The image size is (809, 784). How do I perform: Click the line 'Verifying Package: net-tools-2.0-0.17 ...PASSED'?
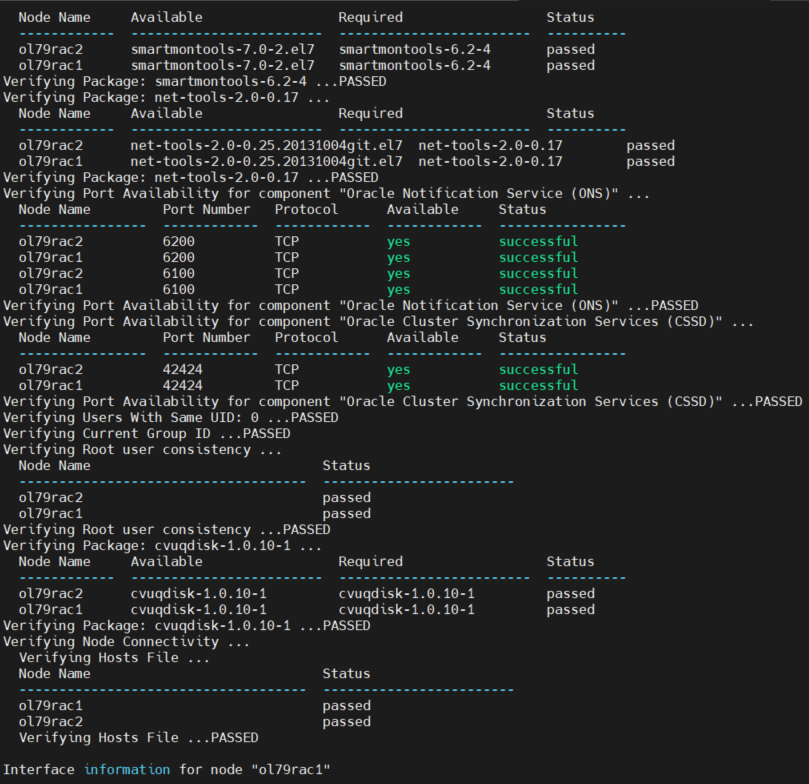tap(191, 177)
